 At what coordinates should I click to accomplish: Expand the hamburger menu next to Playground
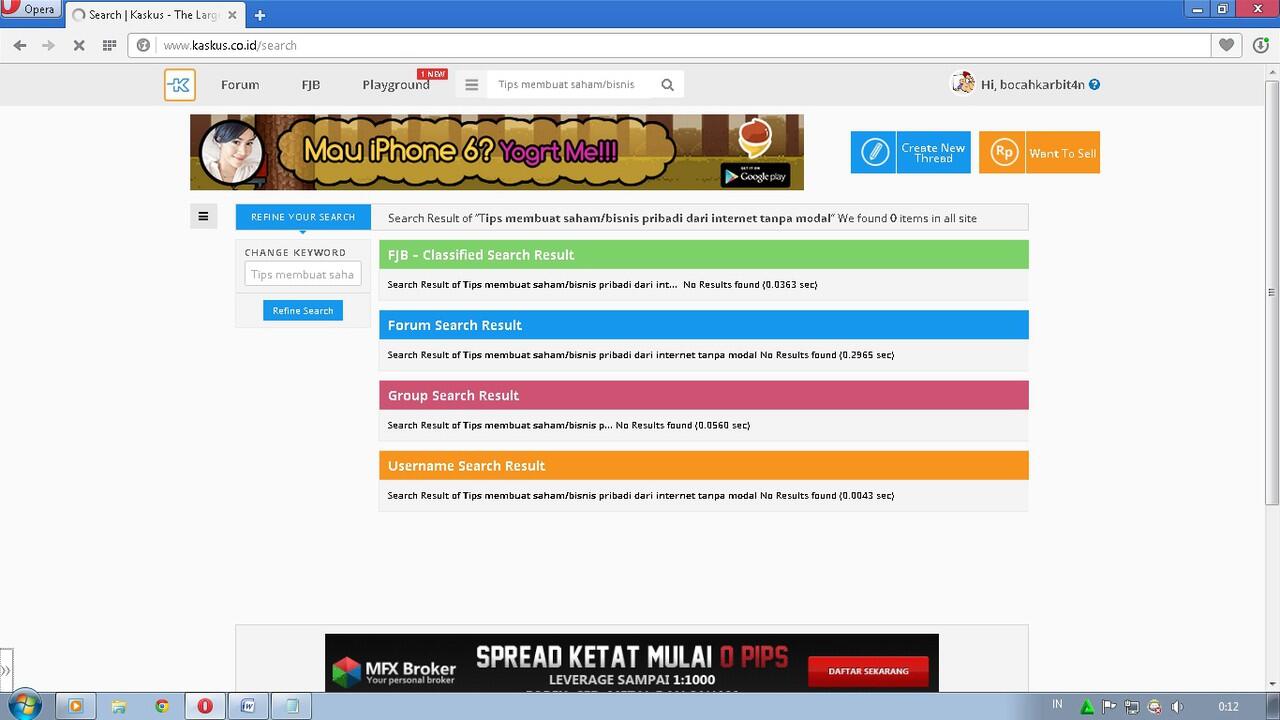click(x=472, y=85)
